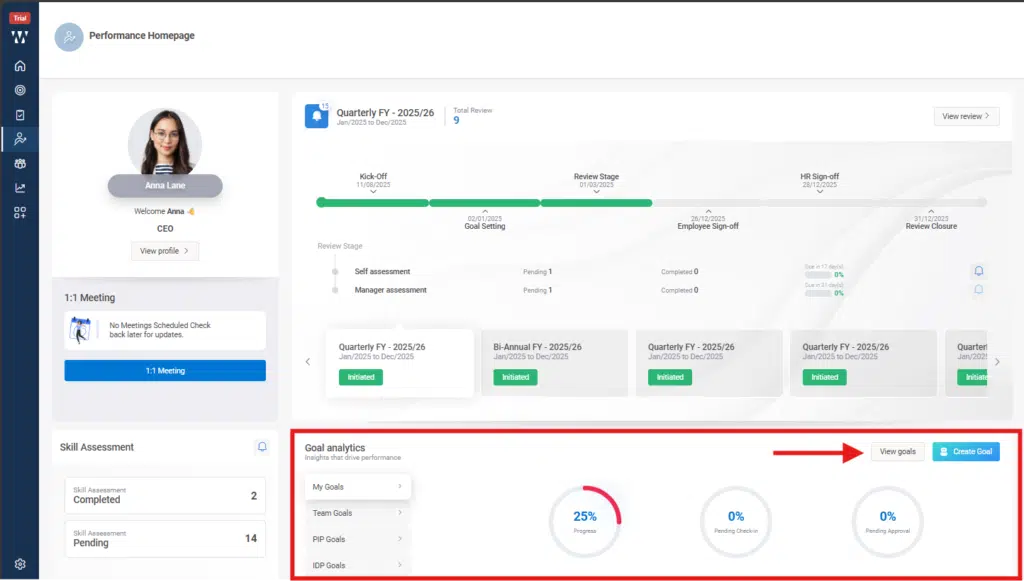Open the settings gear at sidebar bottom
1024x581 pixels.
[x=20, y=563]
